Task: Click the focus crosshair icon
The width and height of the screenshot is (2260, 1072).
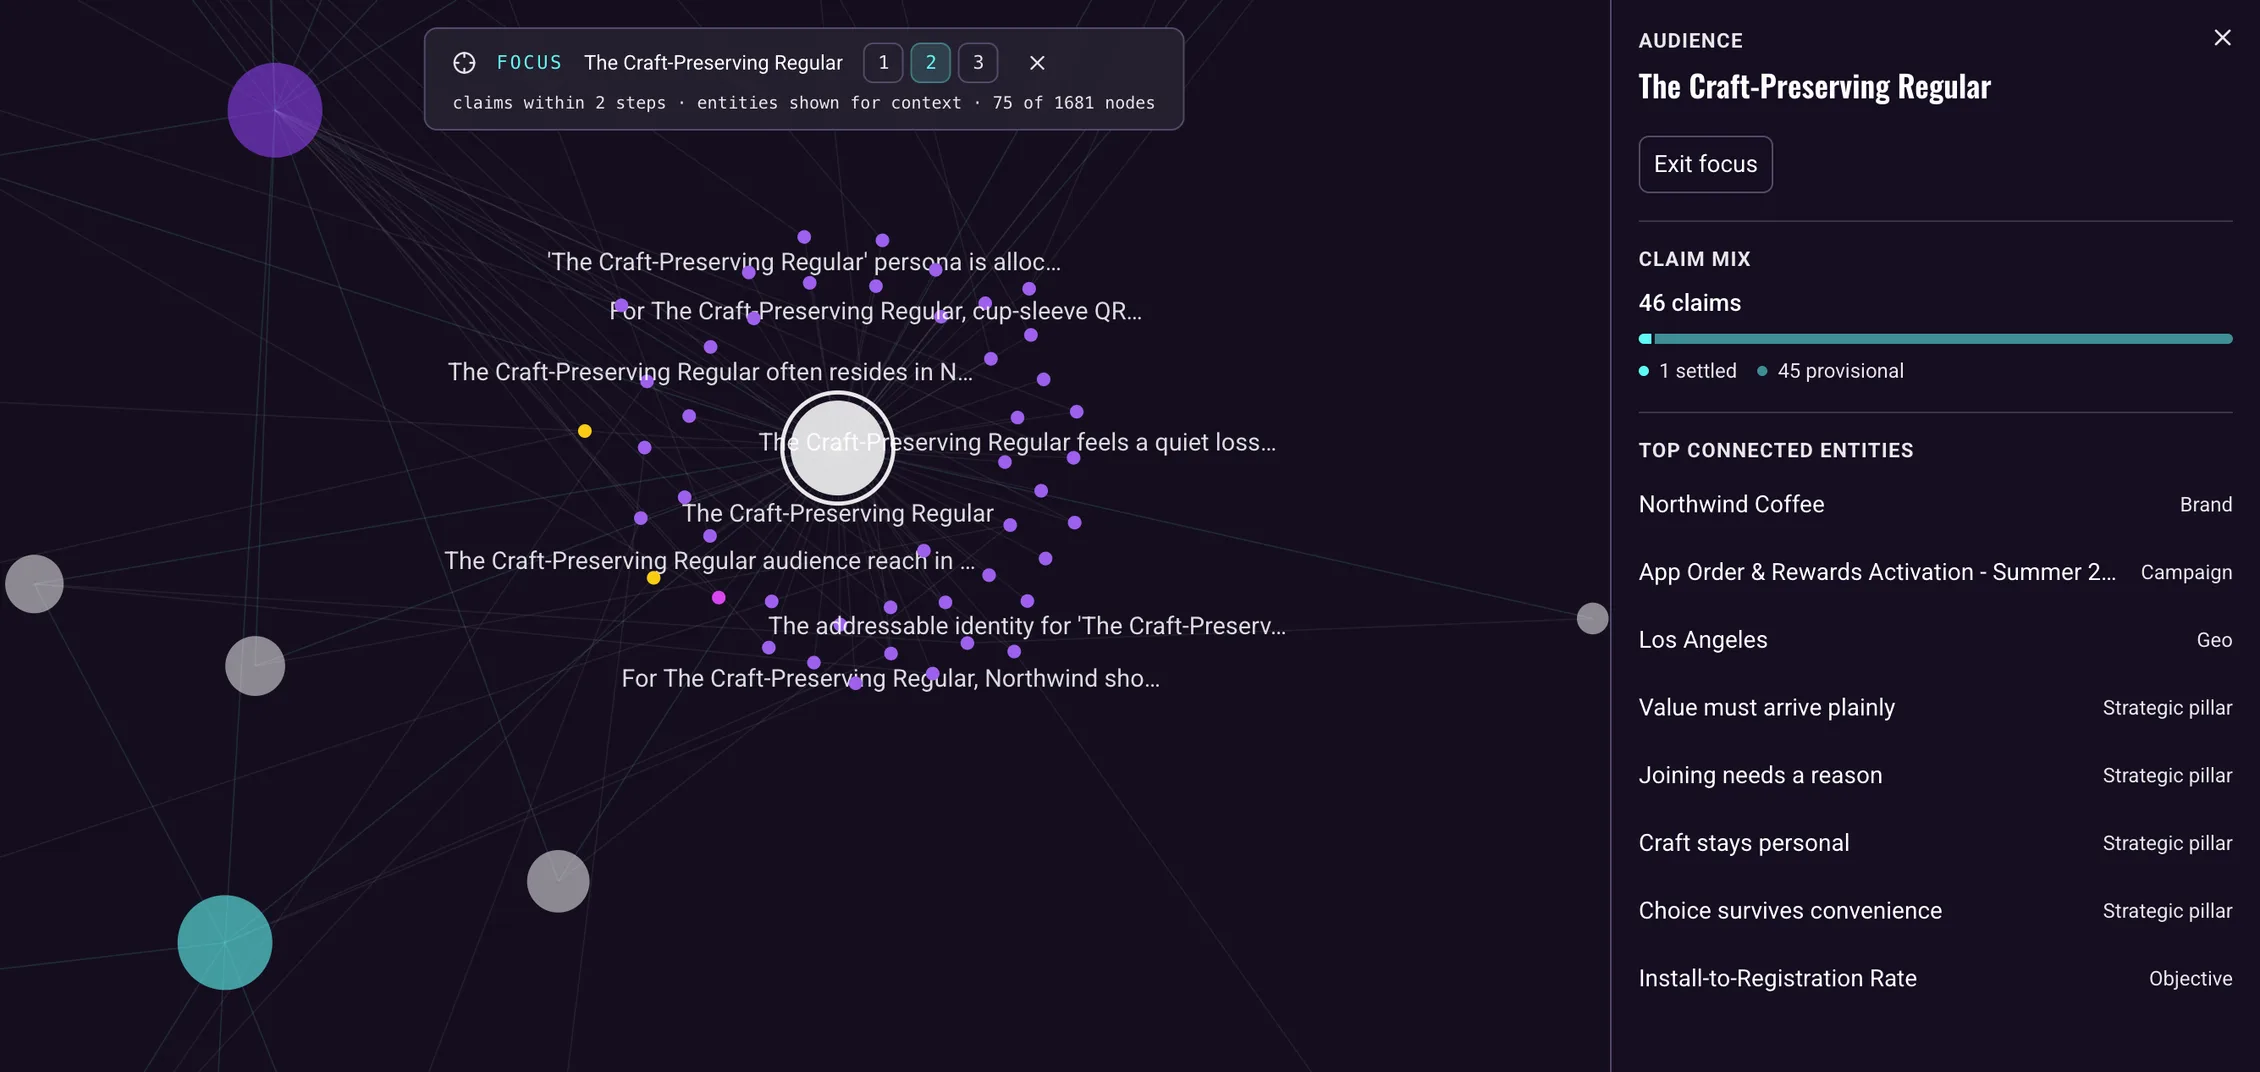Action: click(x=464, y=63)
